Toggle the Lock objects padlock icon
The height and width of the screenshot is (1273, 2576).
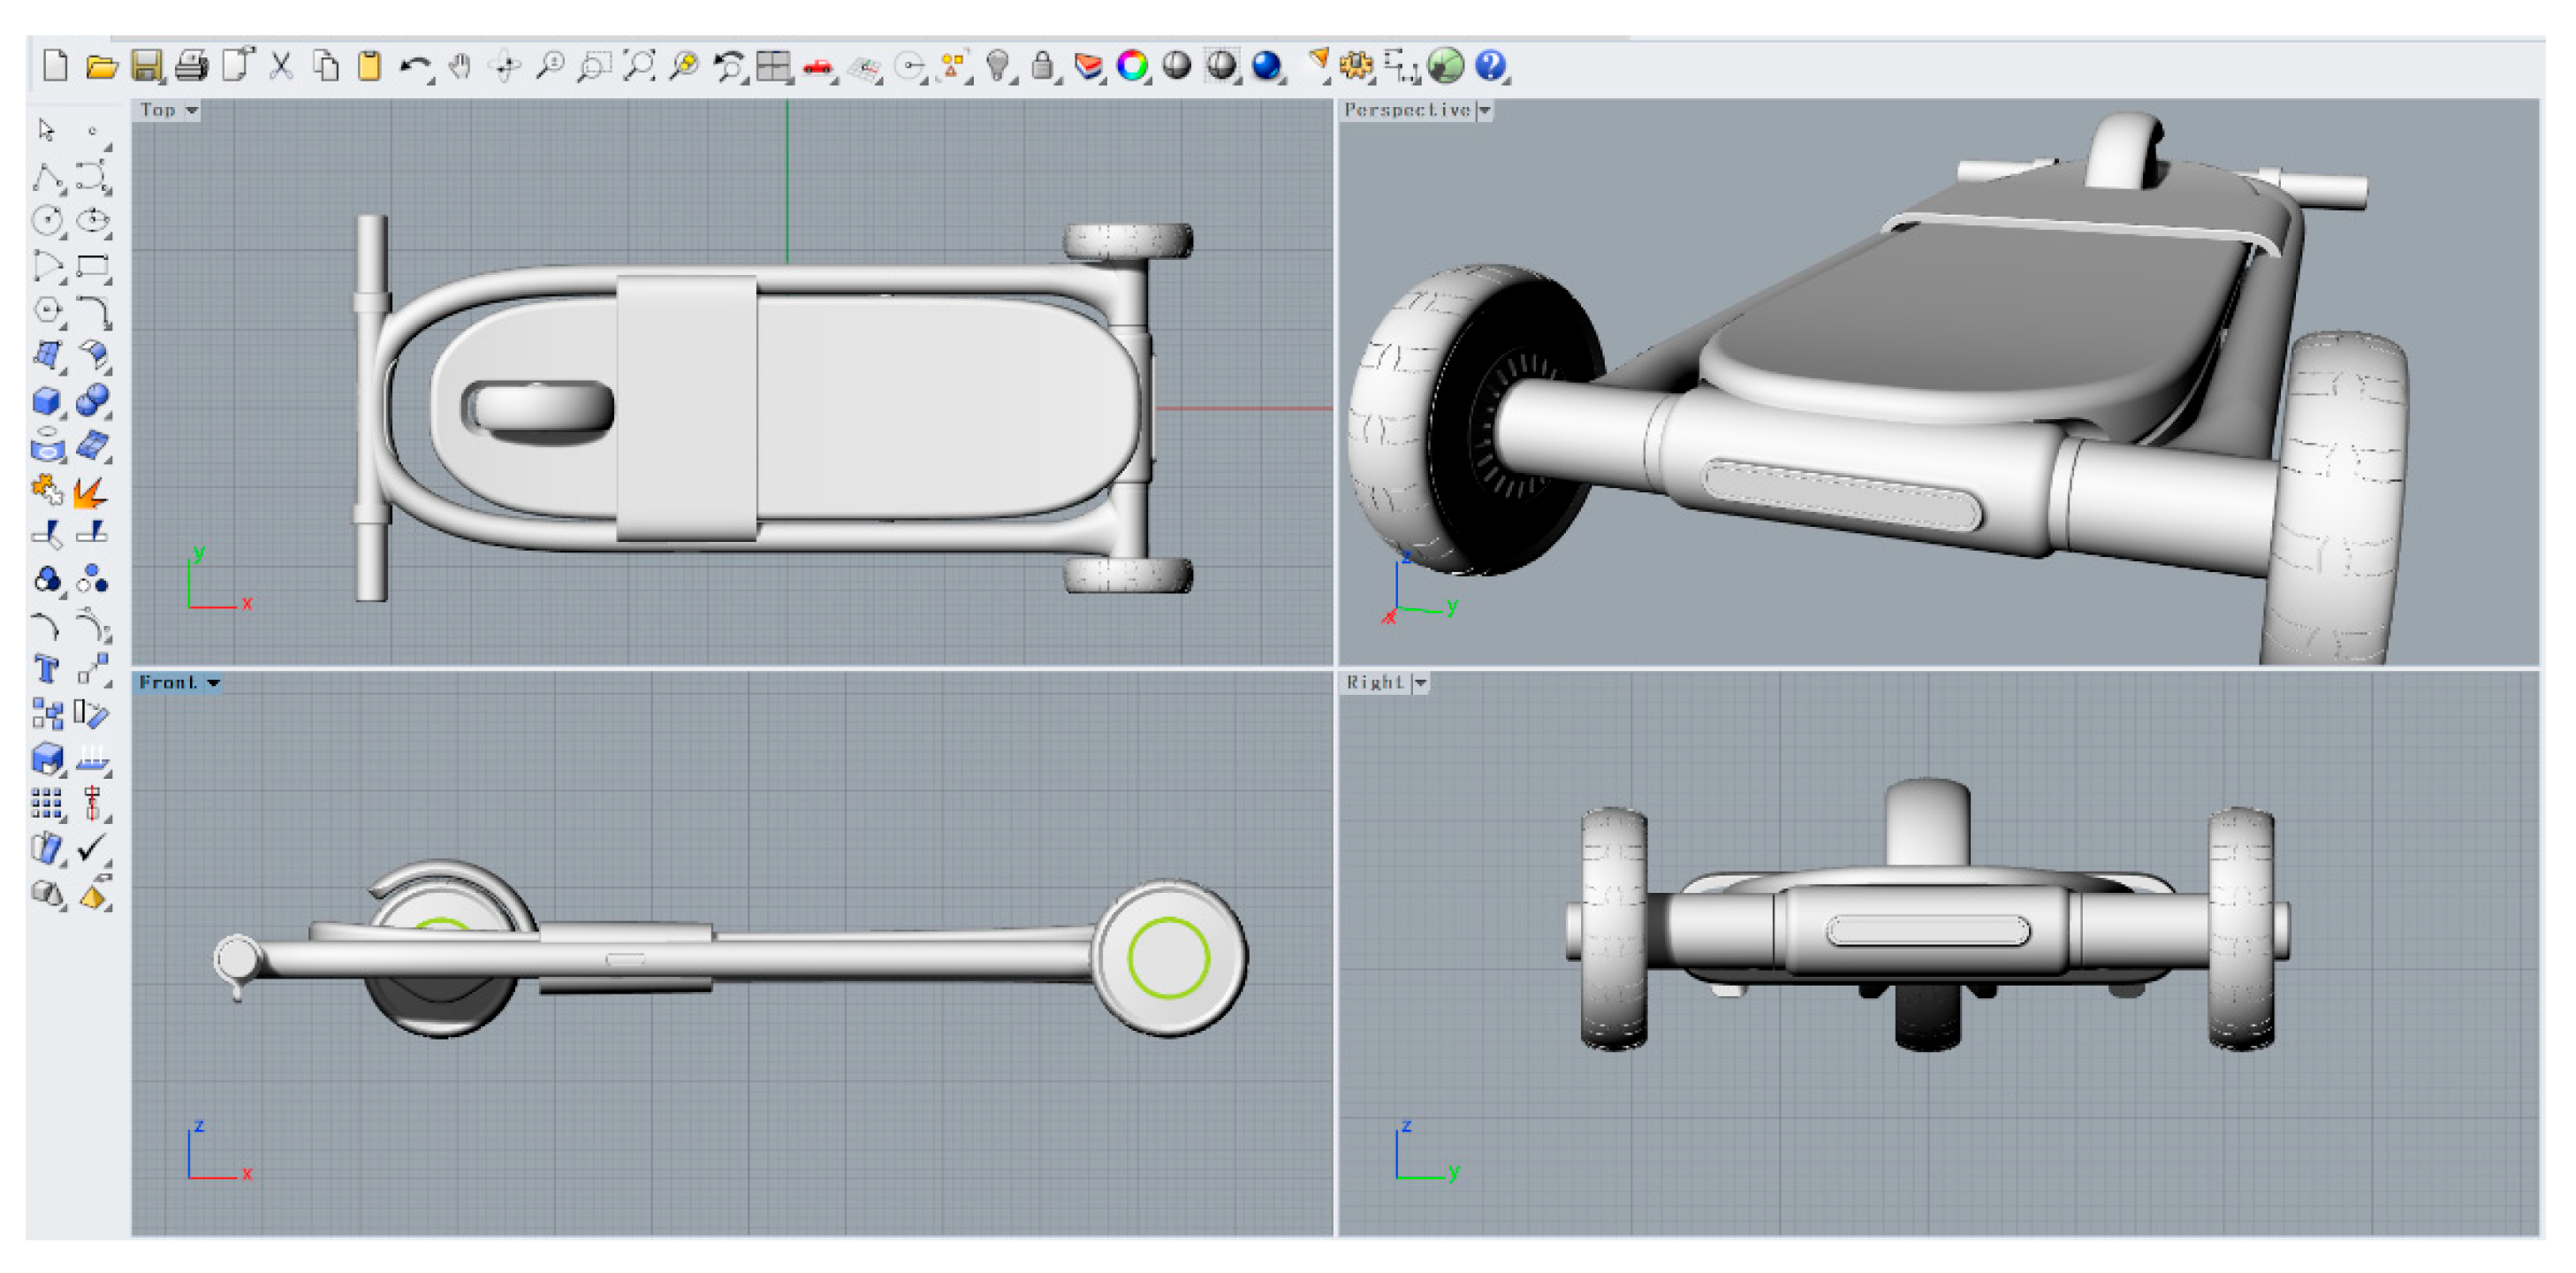(x=1041, y=66)
